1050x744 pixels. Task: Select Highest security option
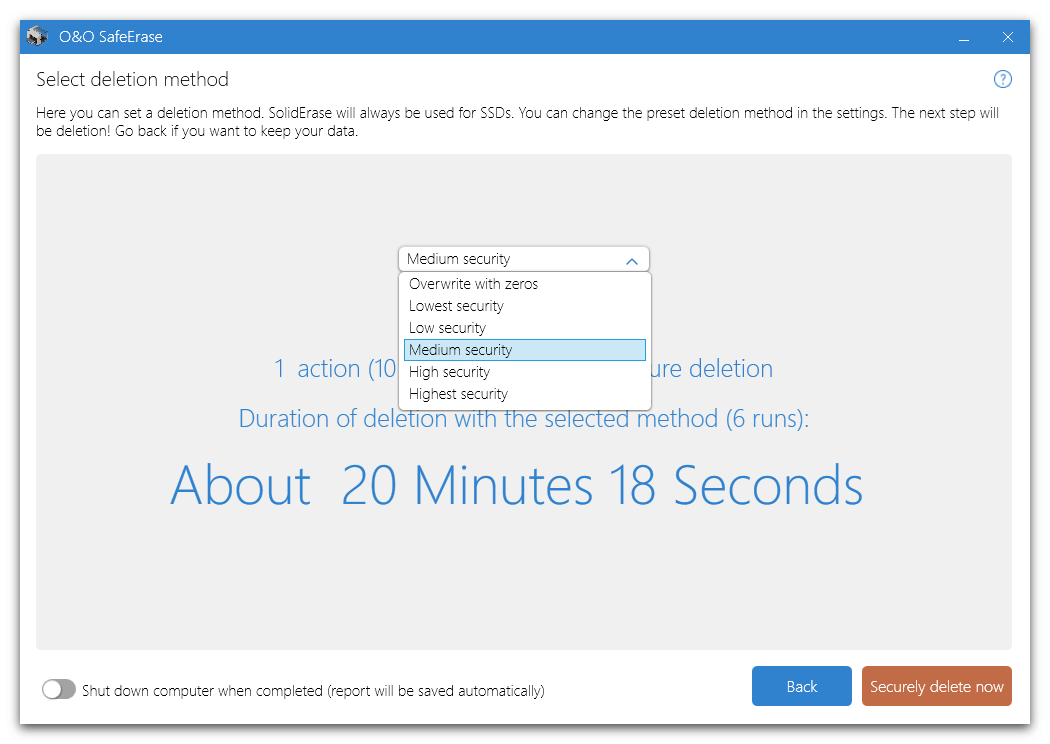click(524, 394)
